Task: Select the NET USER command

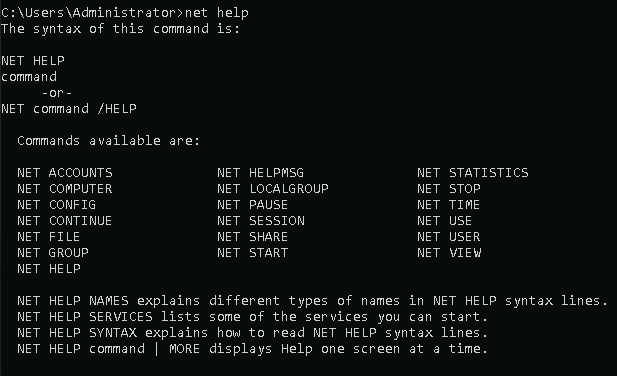Action: tap(449, 237)
